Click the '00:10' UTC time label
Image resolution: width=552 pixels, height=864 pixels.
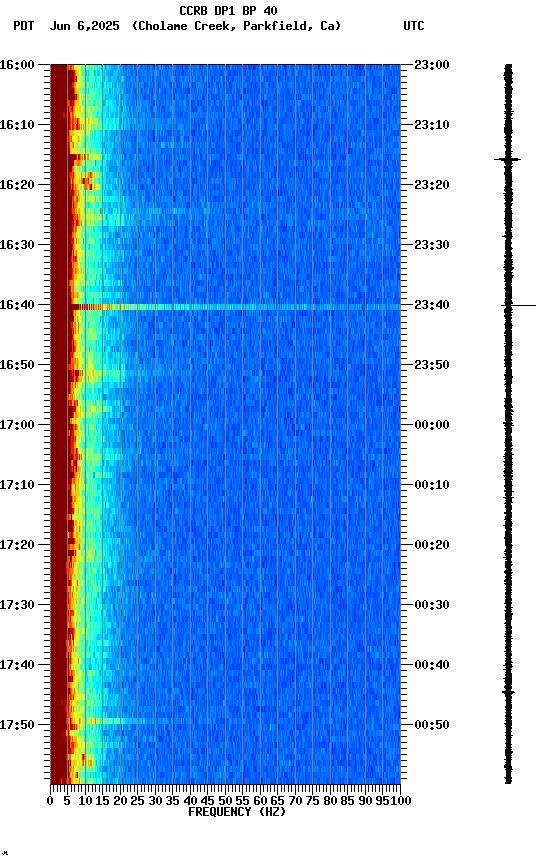coord(432,485)
